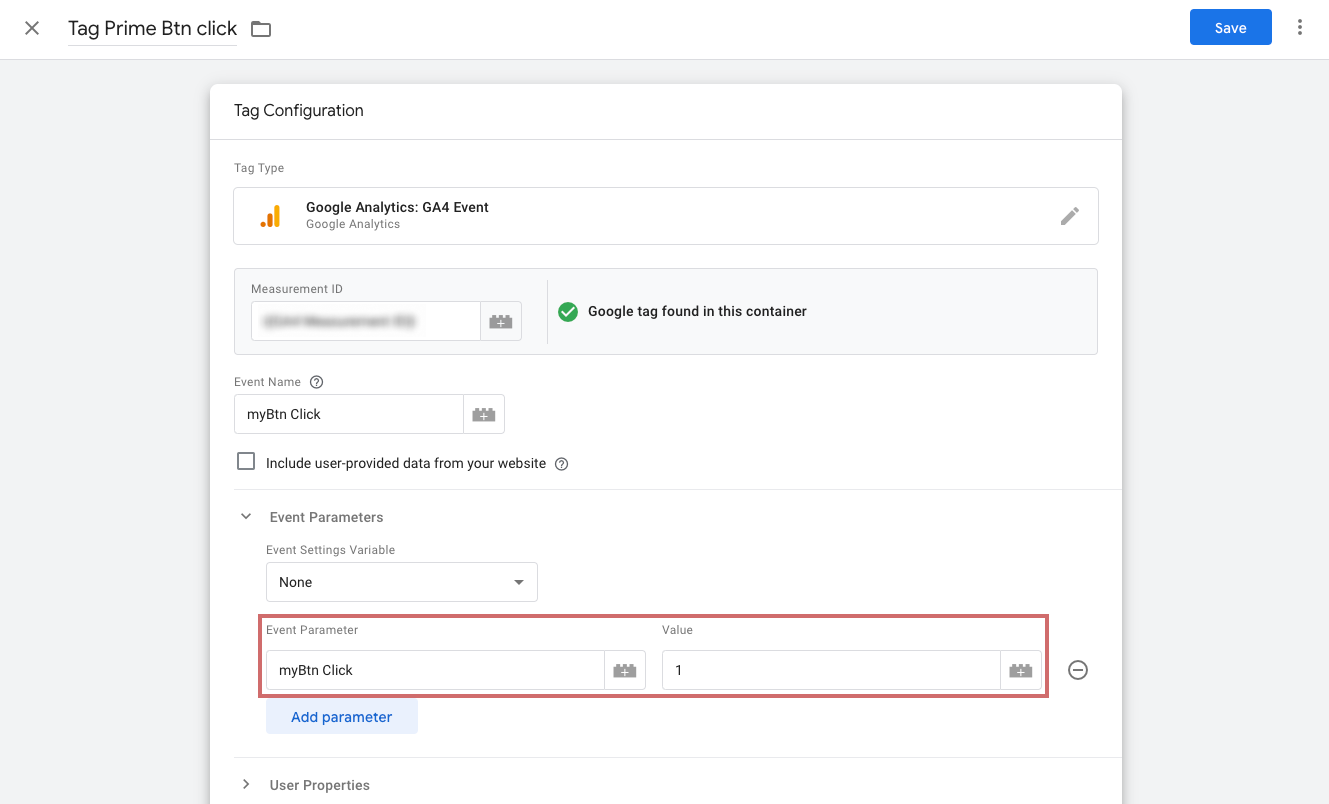Expand the User Properties section
Image resolution: width=1329 pixels, height=804 pixels.
click(246, 785)
